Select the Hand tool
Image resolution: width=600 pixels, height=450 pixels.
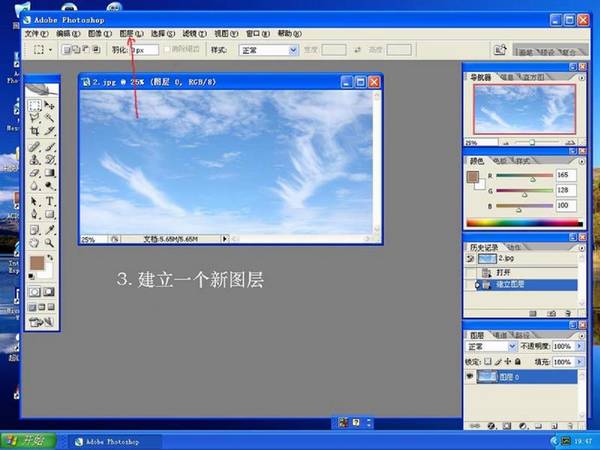[x=35, y=243]
